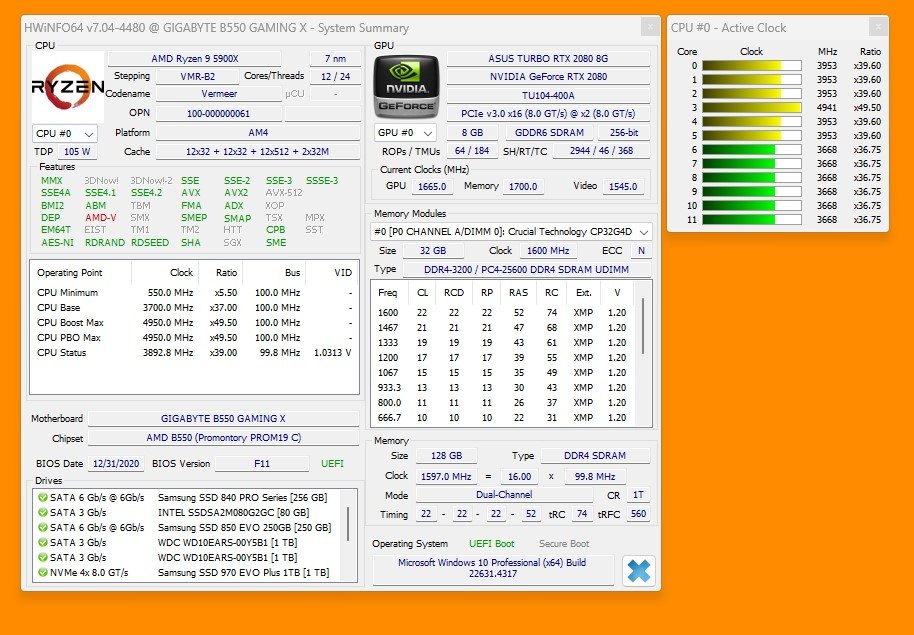Click the Video clock 1545.0 field

point(623,187)
